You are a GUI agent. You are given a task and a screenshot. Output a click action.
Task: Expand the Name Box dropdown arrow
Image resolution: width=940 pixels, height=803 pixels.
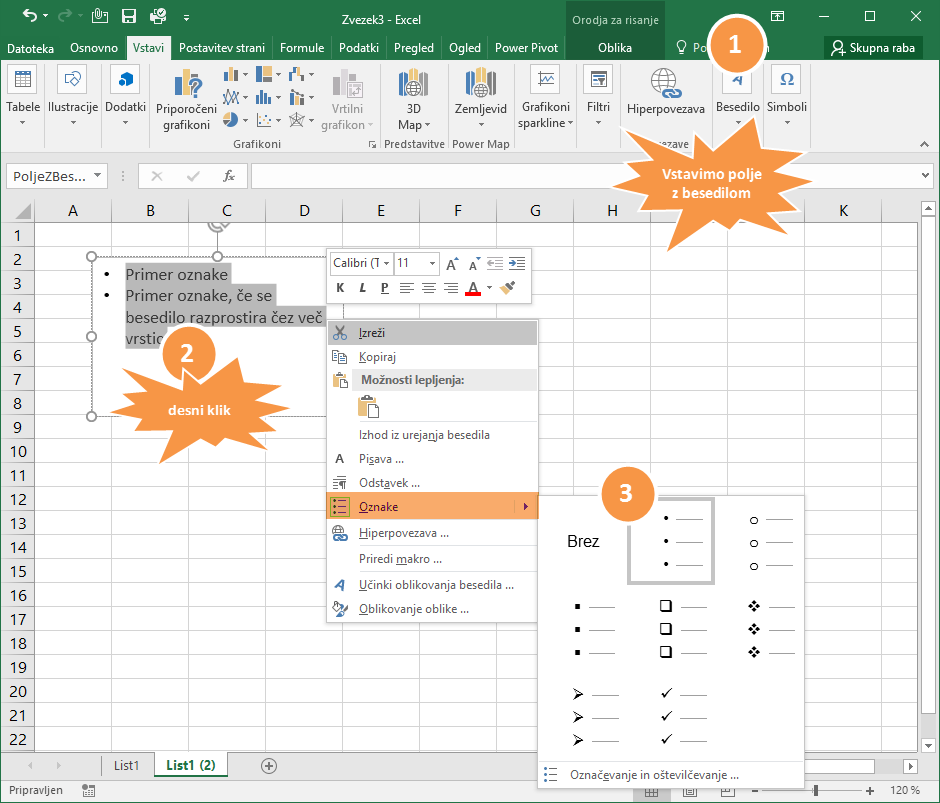coord(97,176)
